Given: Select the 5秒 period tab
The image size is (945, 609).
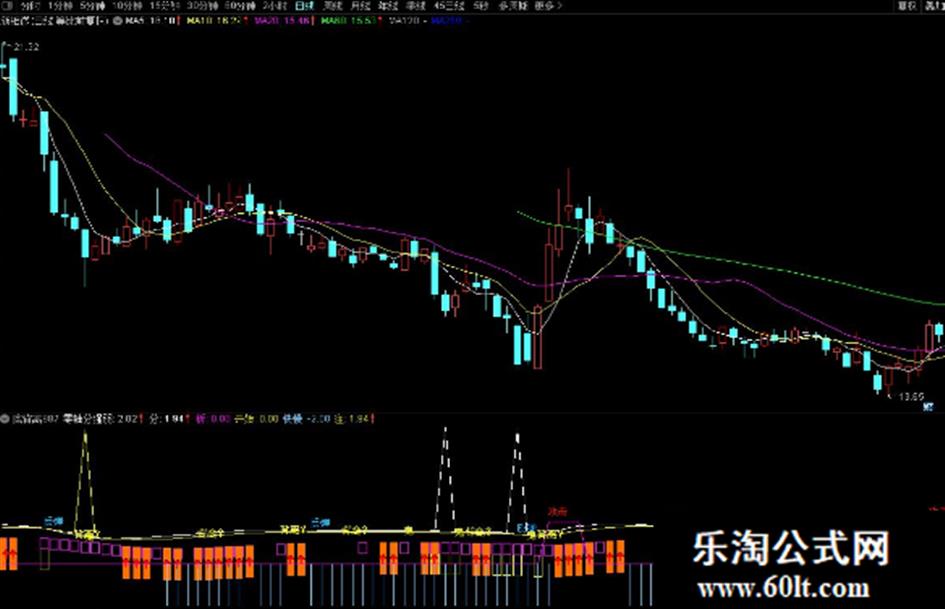Looking at the screenshot, I should (480, 6).
